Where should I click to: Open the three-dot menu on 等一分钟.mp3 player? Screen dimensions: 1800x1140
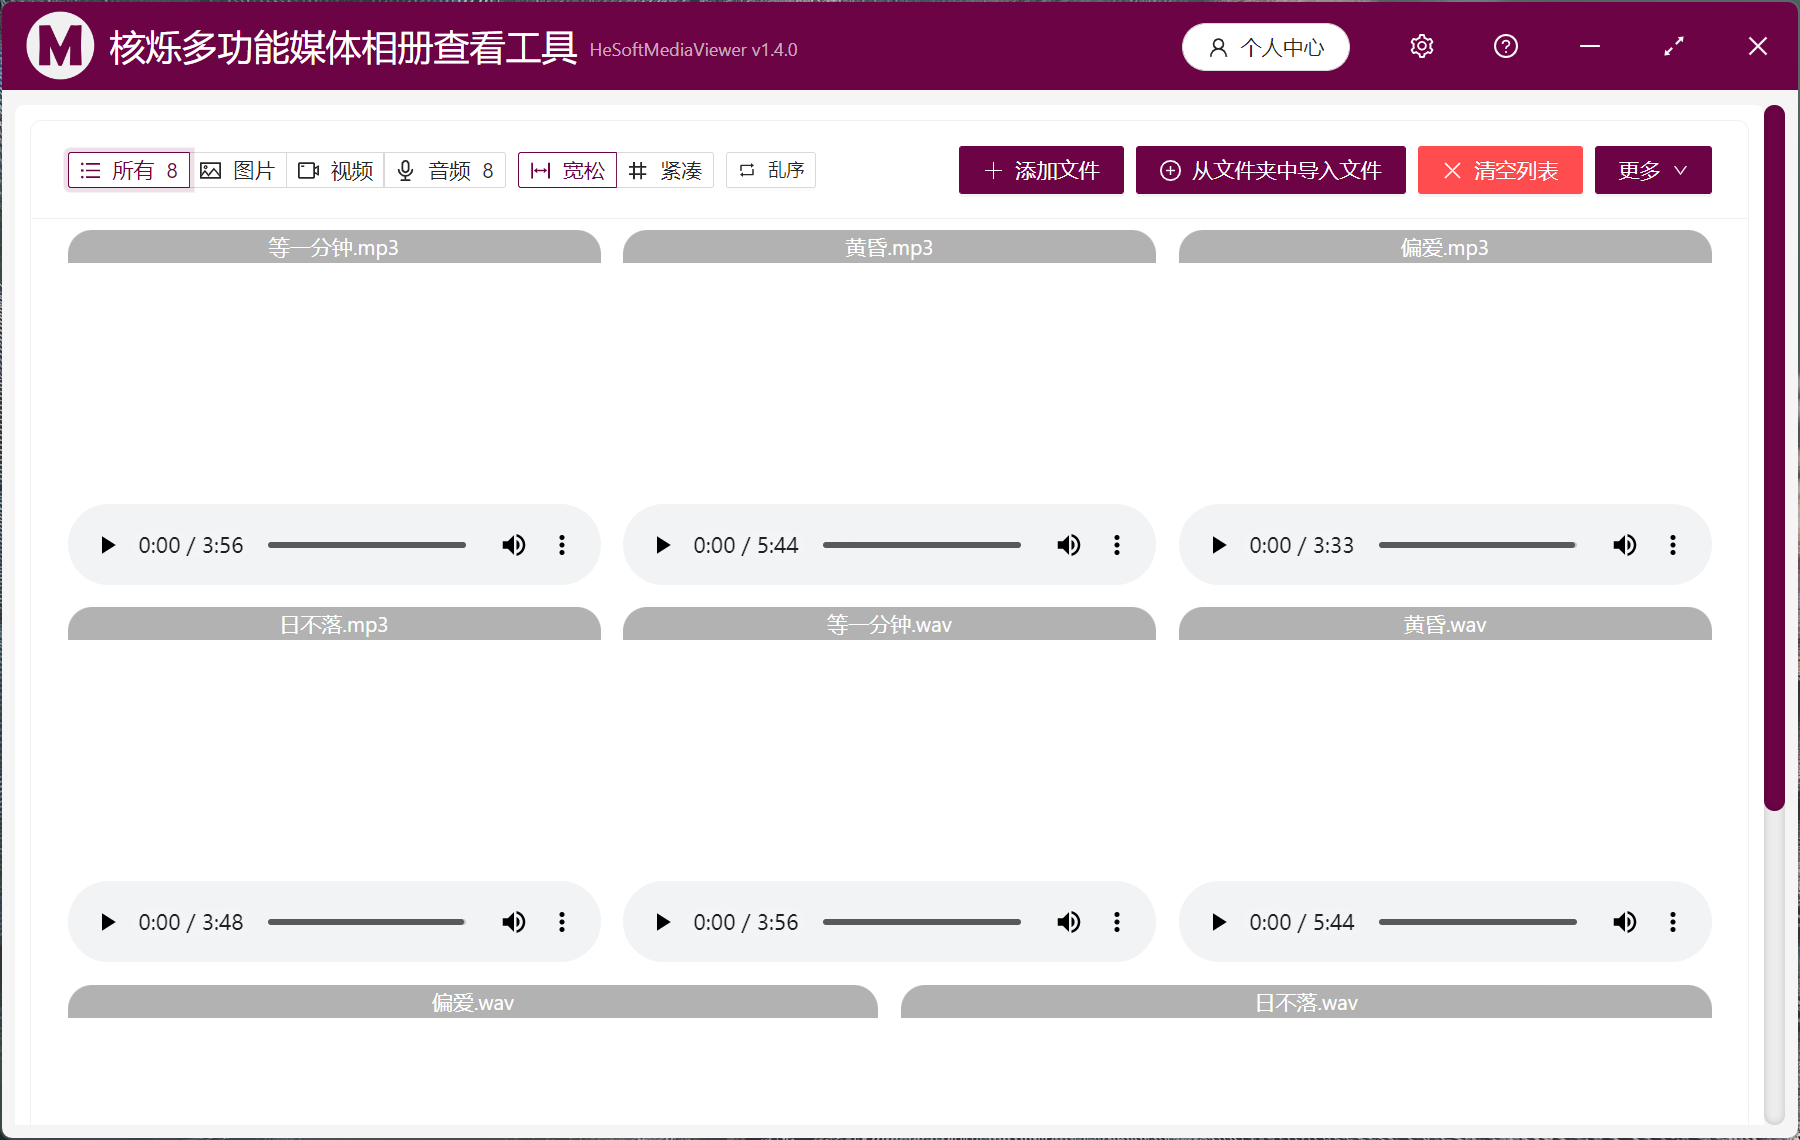click(562, 545)
